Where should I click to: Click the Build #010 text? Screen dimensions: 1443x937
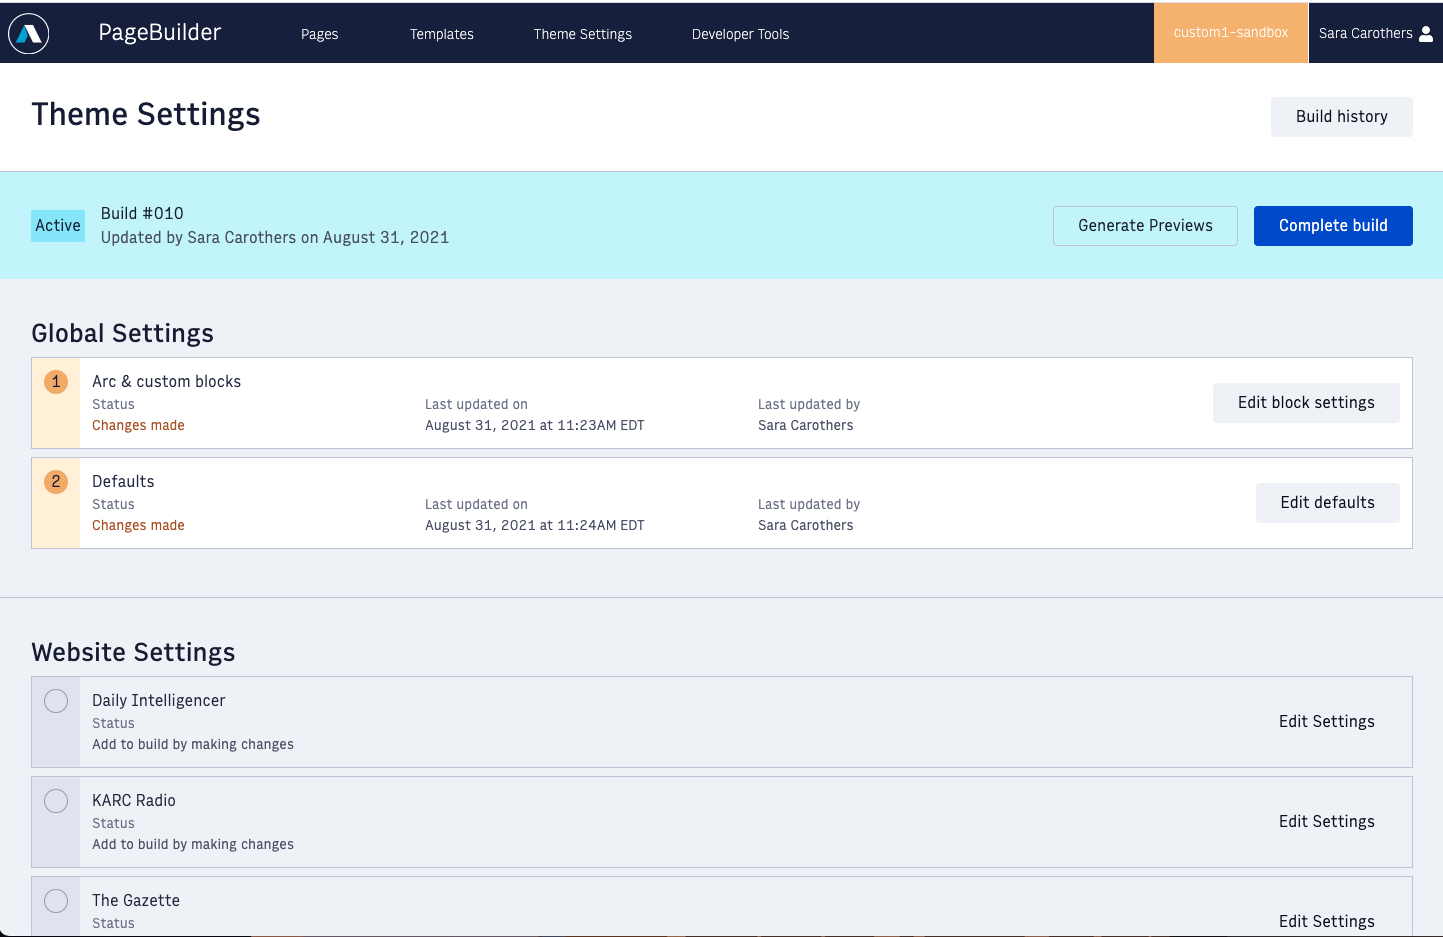tap(142, 214)
